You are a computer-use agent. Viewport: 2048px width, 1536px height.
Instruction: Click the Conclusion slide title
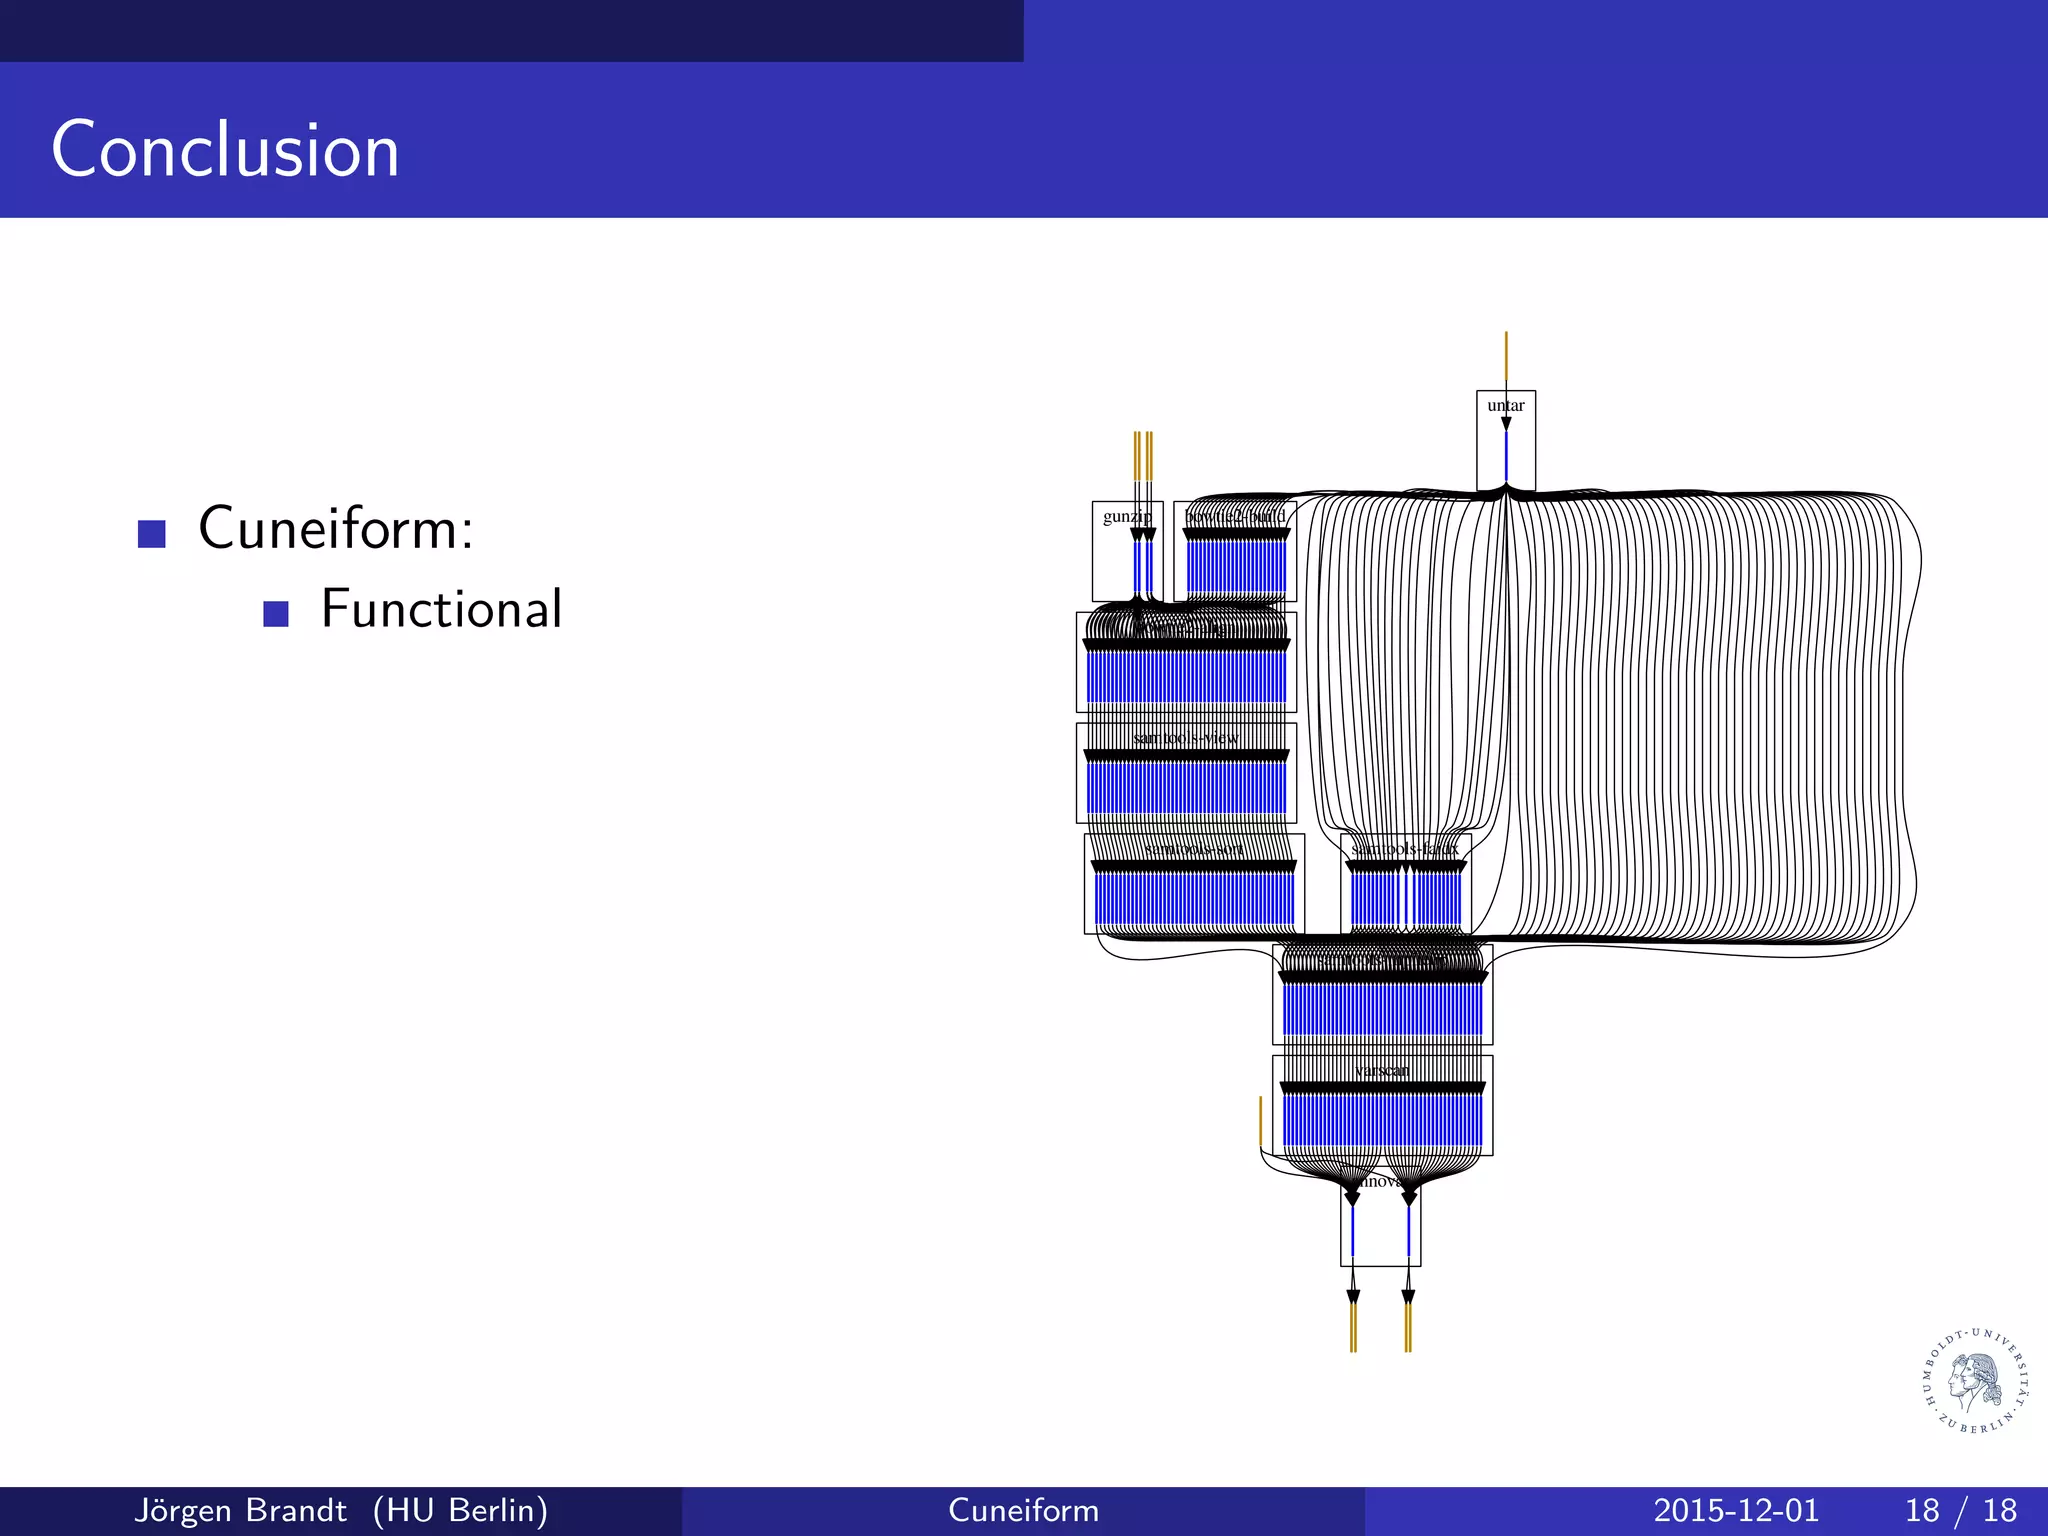click(225, 150)
